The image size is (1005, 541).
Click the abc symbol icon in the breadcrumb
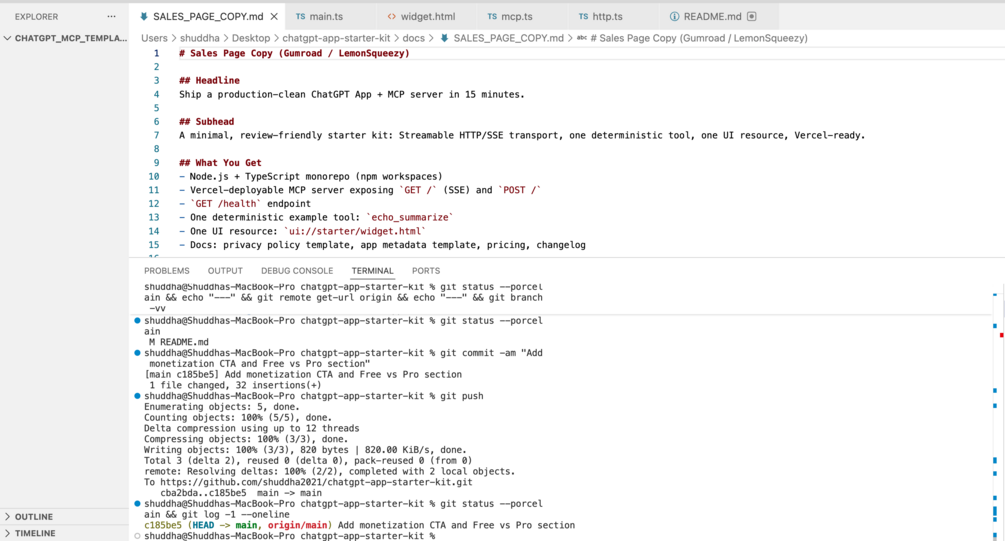[581, 38]
